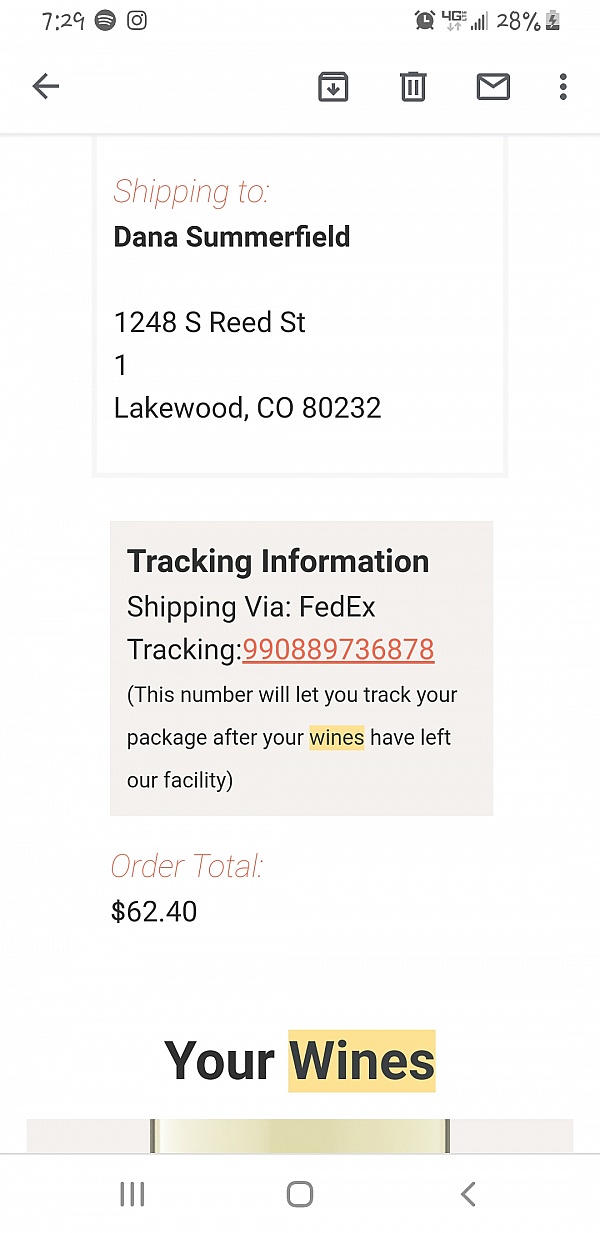Tap the Android recent apps button
This screenshot has height=1233, width=600.
tap(132, 1193)
